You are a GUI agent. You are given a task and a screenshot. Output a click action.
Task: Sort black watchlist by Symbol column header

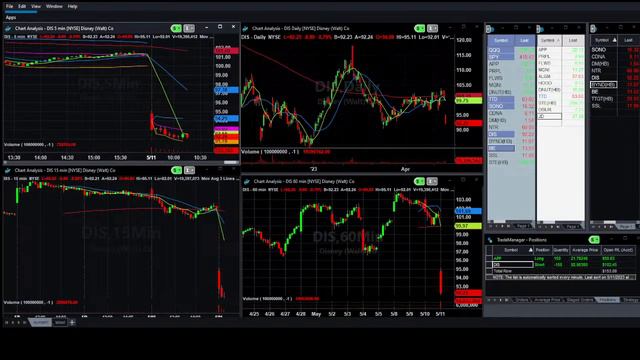click(604, 40)
